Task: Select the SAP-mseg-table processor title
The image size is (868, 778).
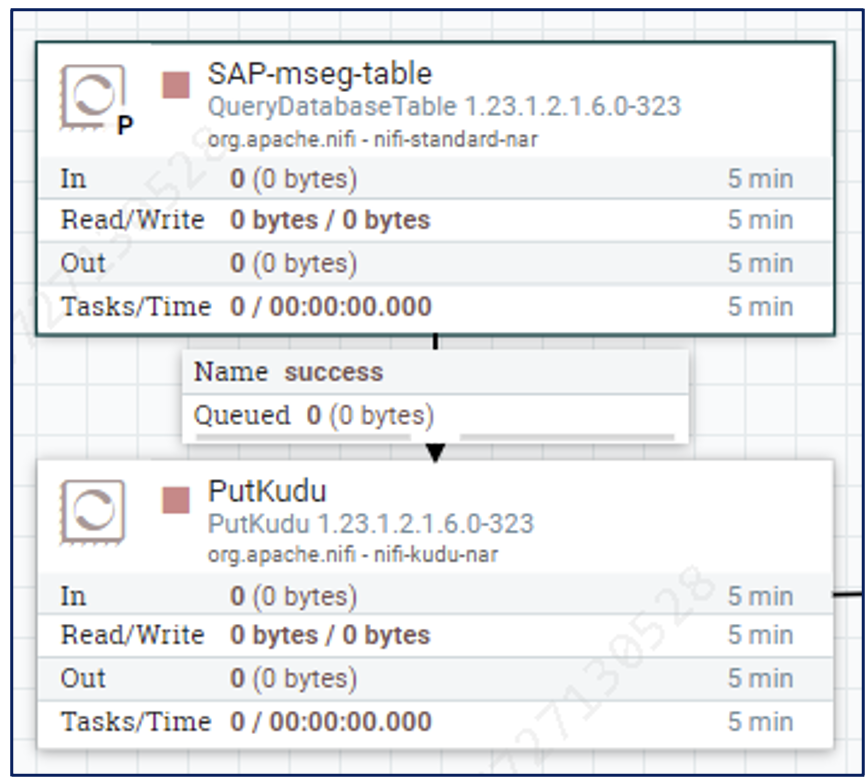Action: 319,74
